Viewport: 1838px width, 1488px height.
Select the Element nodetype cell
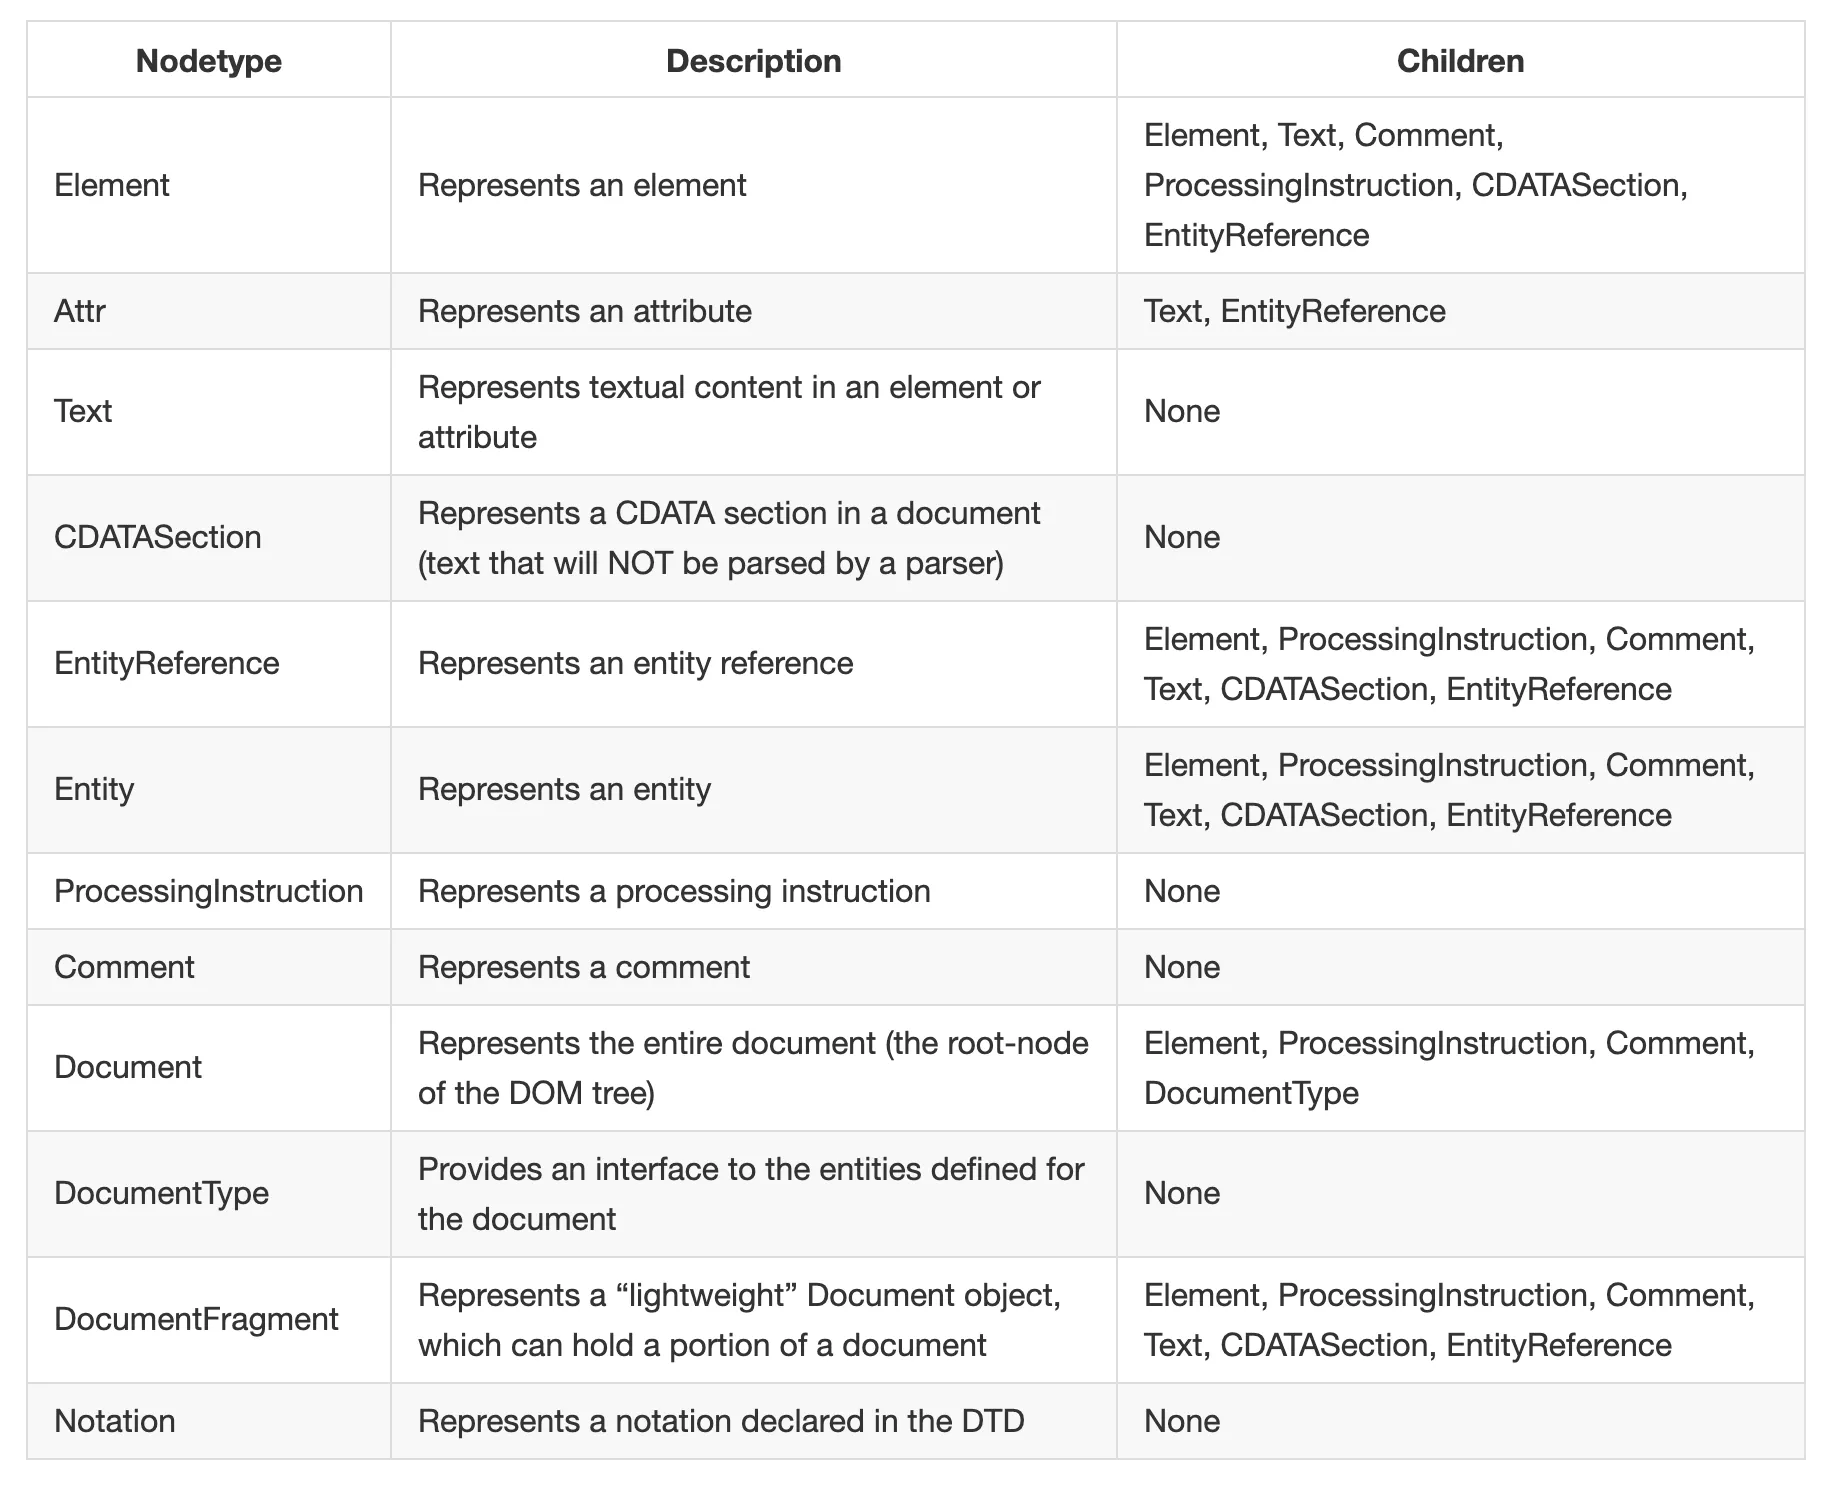(x=112, y=185)
